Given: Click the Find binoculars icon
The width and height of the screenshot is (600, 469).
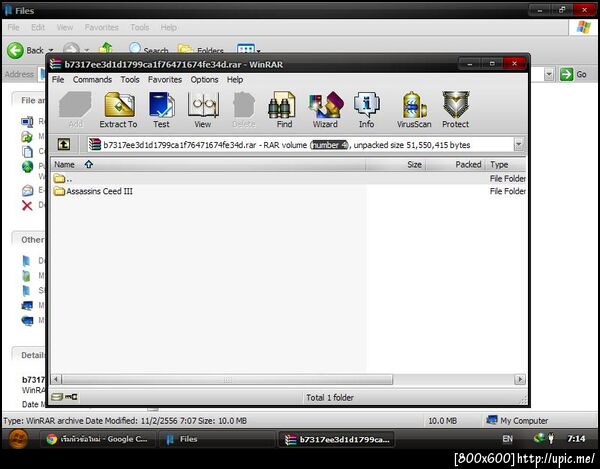Looking at the screenshot, I should [284, 110].
